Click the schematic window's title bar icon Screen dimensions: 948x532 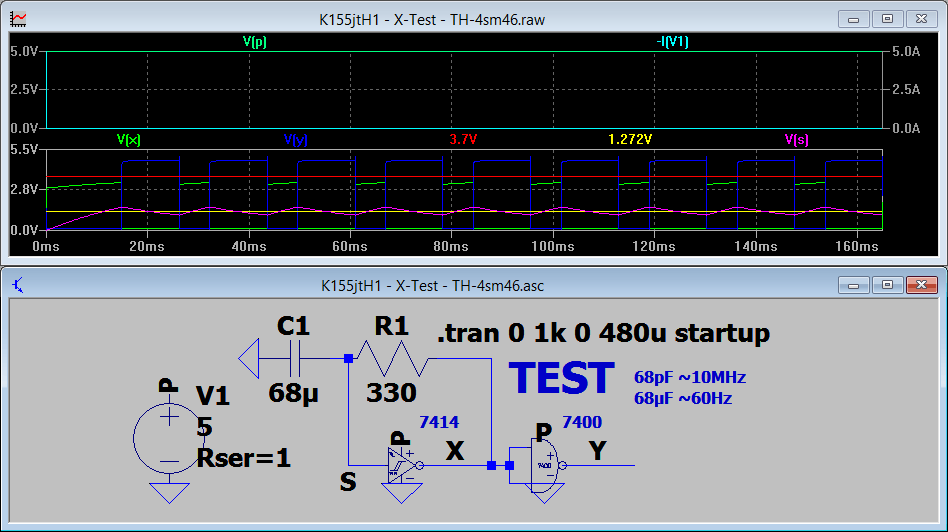point(18,285)
